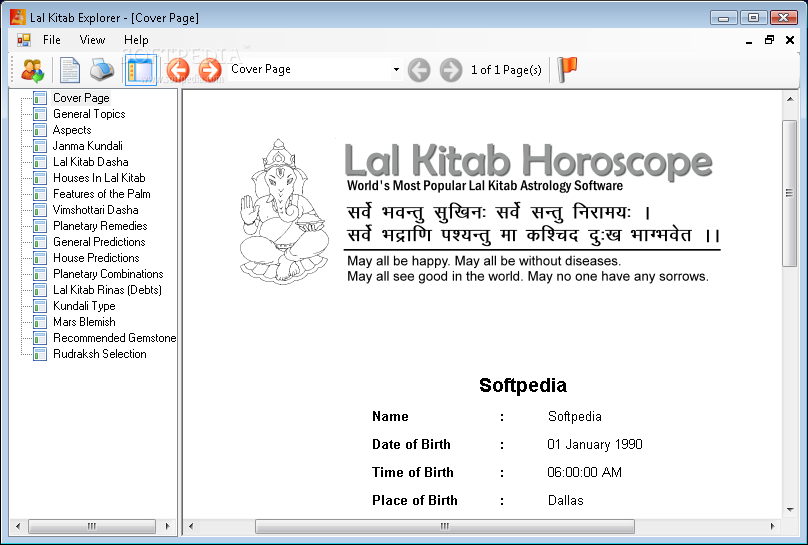This screenshot has width=808, height=545.
Task: Click the gray previous page arrow
Action: tap(419, 70)
